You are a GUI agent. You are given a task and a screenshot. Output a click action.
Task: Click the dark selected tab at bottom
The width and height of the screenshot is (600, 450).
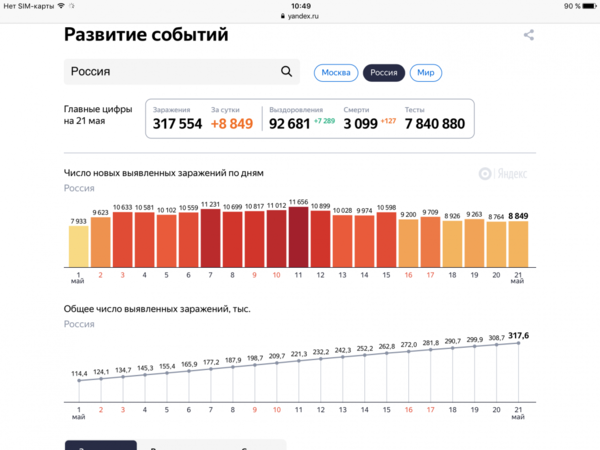[x=100, y=444]
